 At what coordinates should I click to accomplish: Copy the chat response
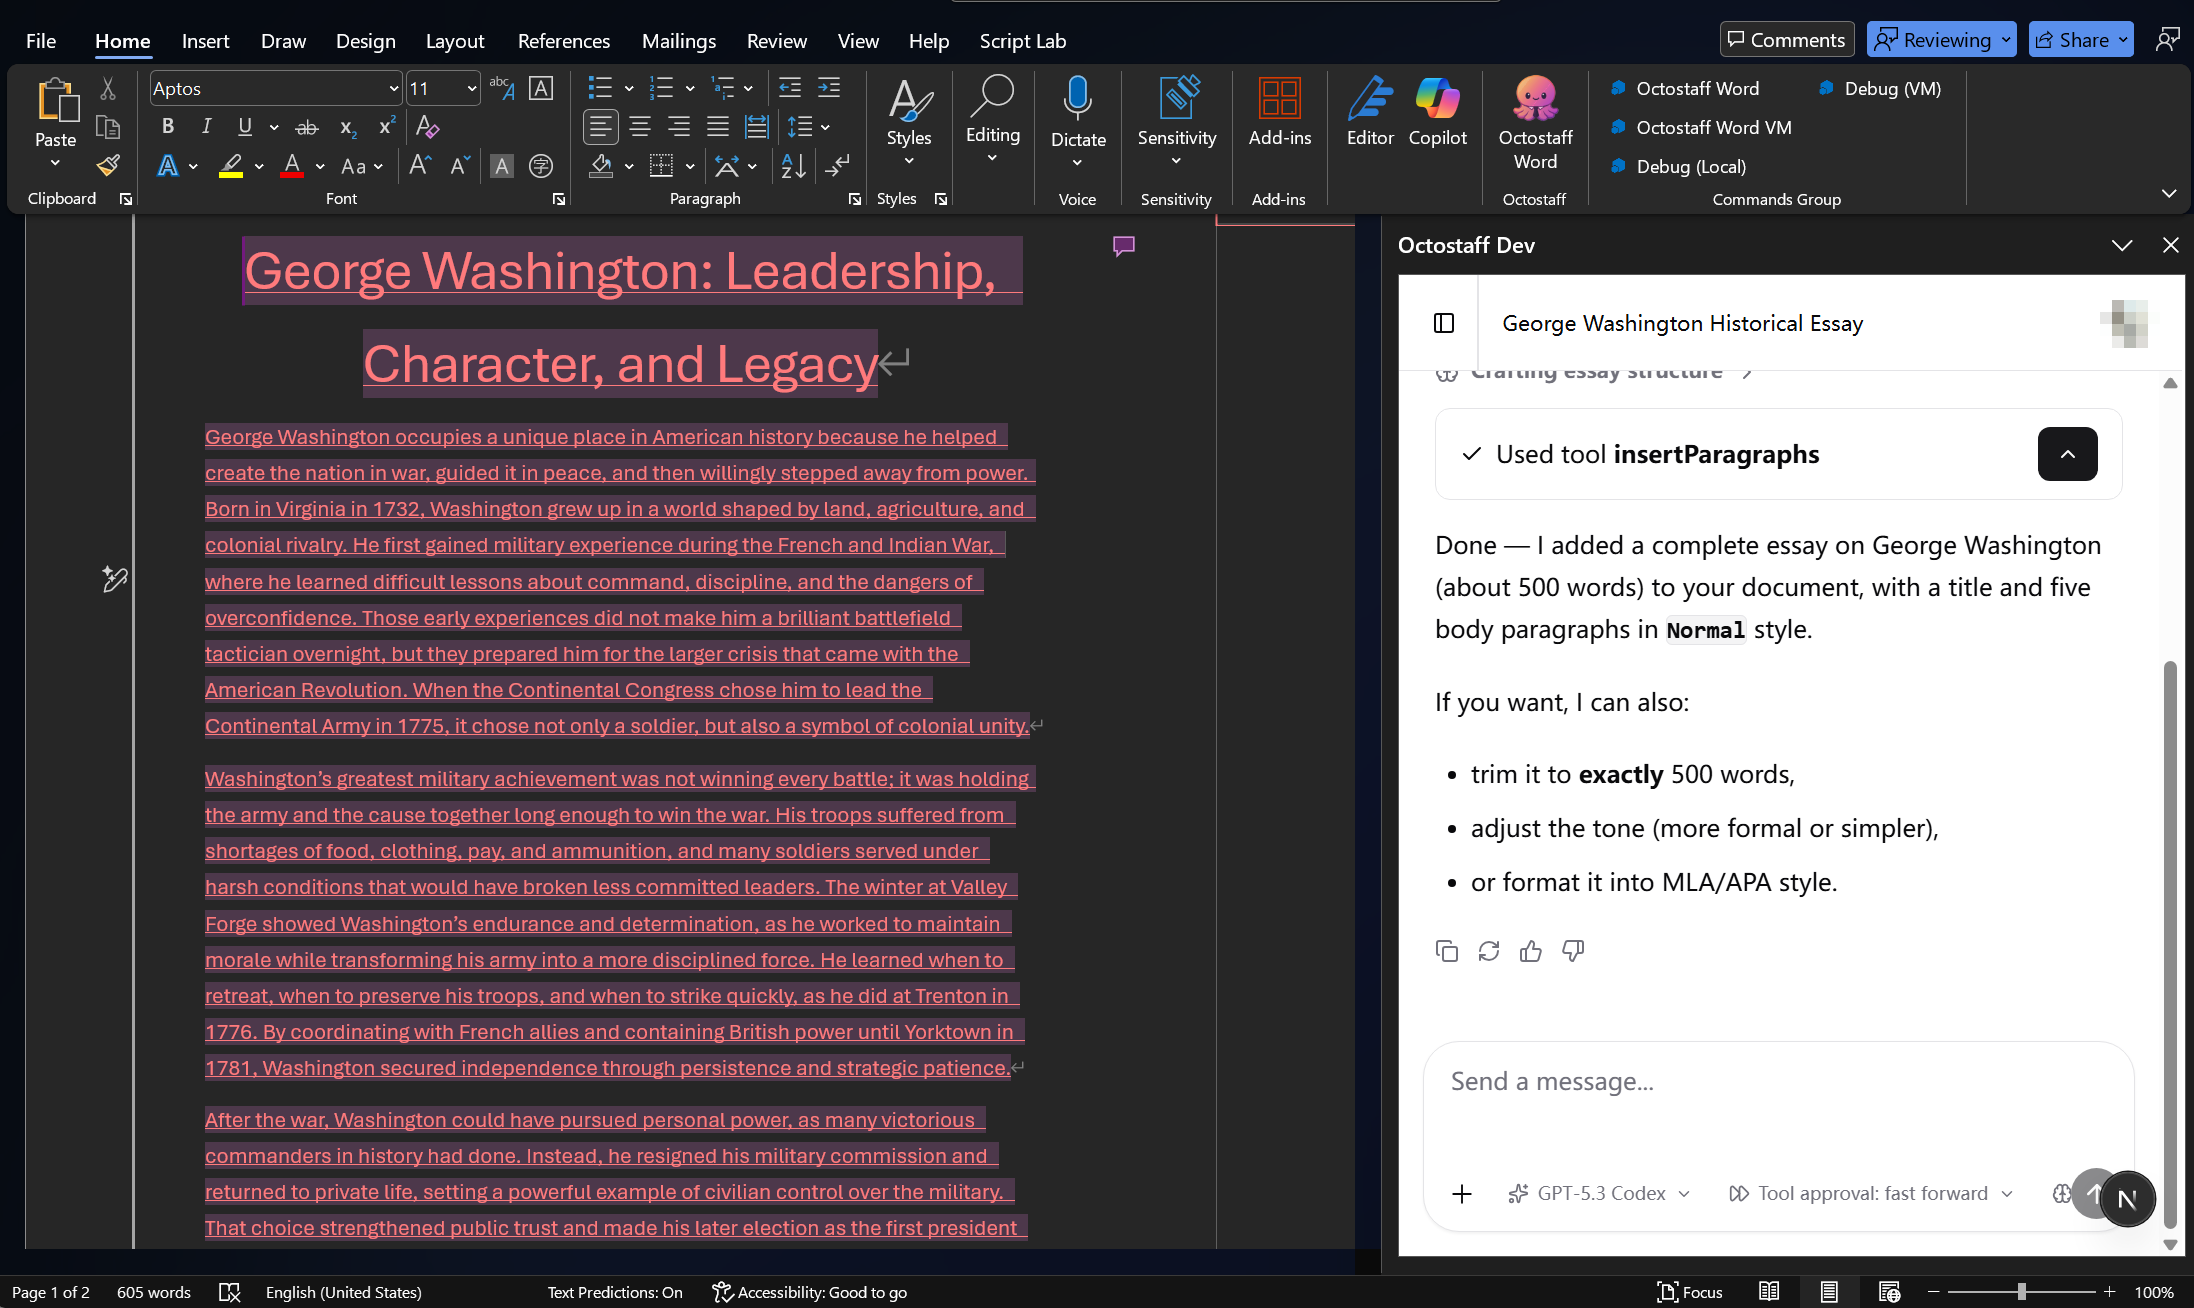(1446, 951)
